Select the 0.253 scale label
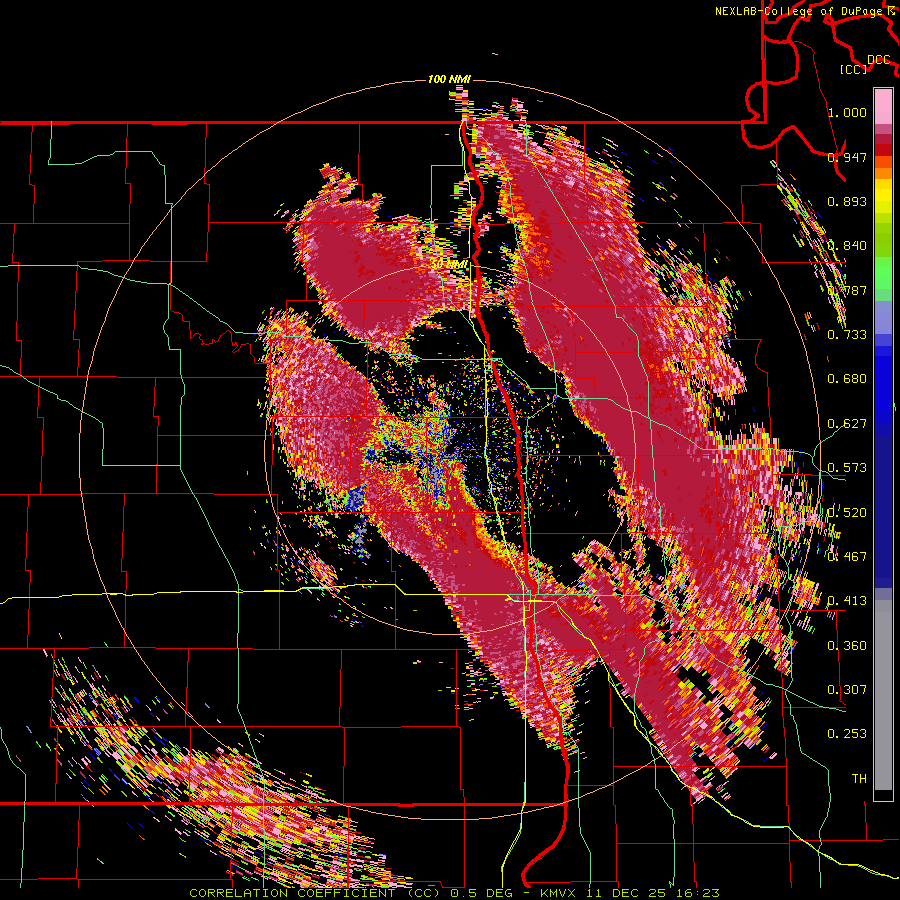900x900 pixels. [847, 734]
